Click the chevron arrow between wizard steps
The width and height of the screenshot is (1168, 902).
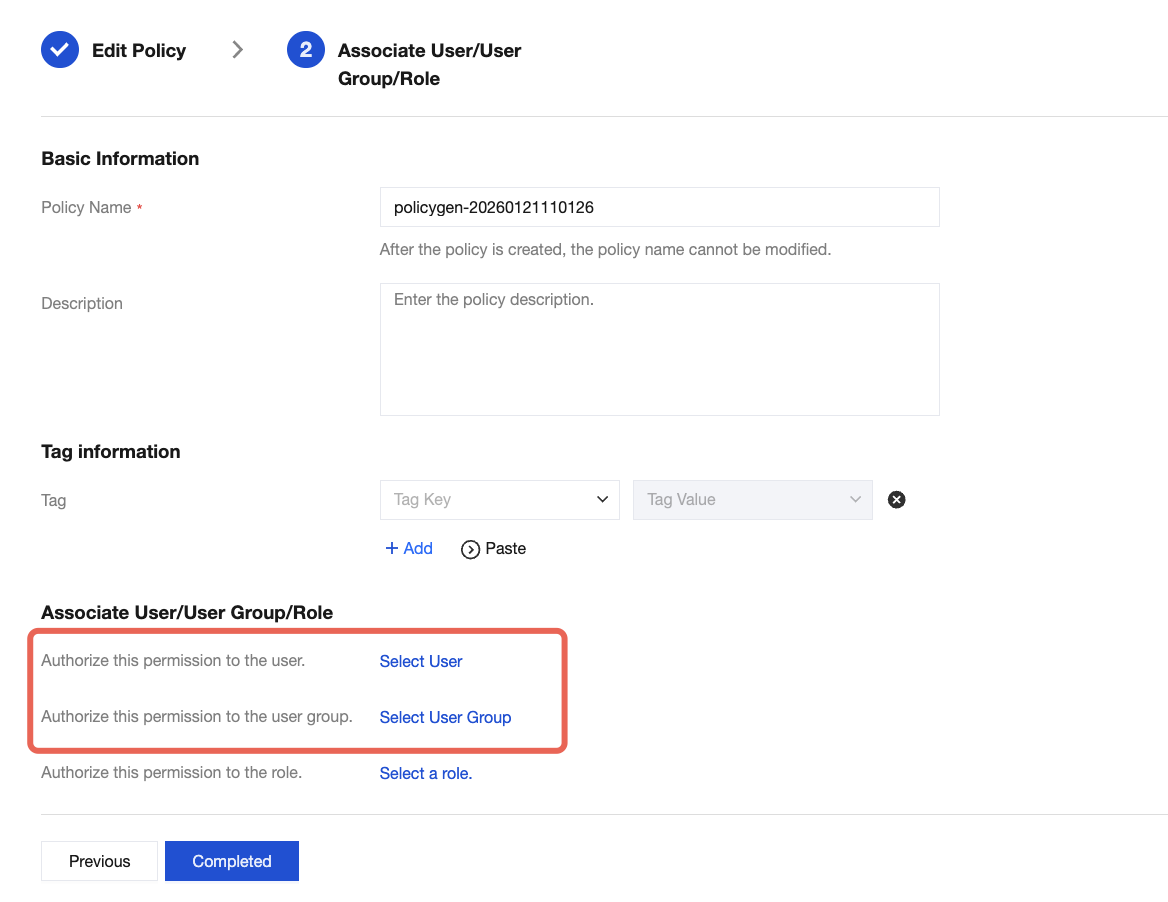[x=237, y=50]
